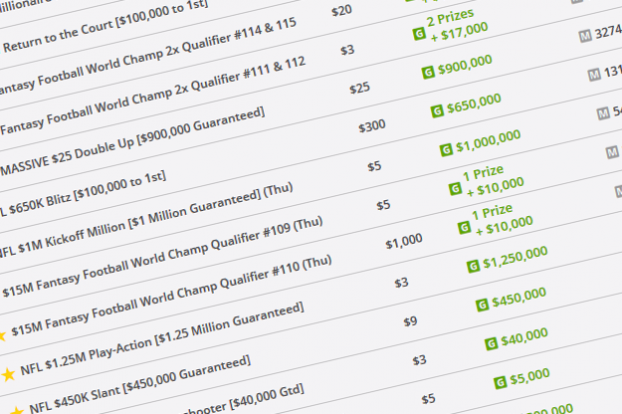622x414 pixels.
Task: Click the $900,000 prize amount
Action: coord(465,65)
